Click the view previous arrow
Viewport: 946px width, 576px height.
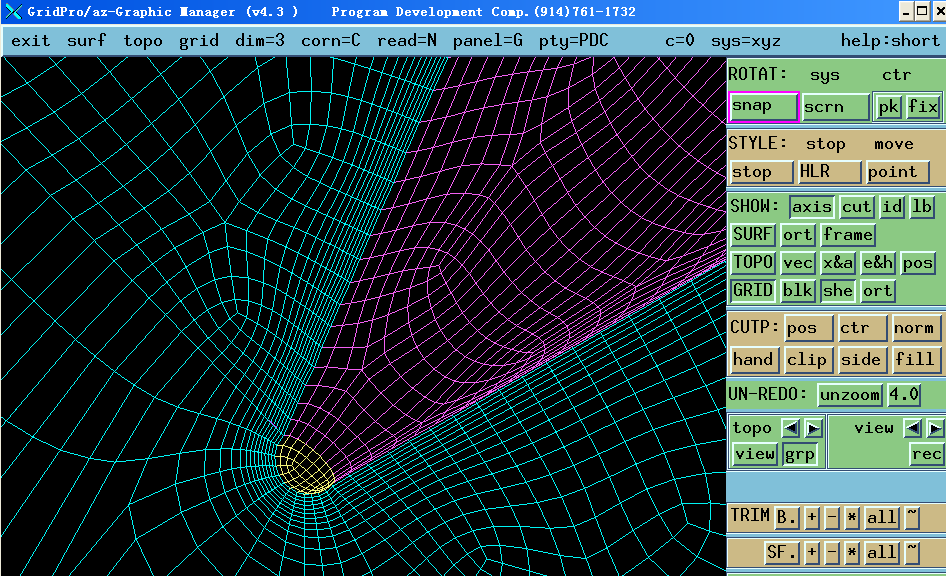[x=912, y=428]
